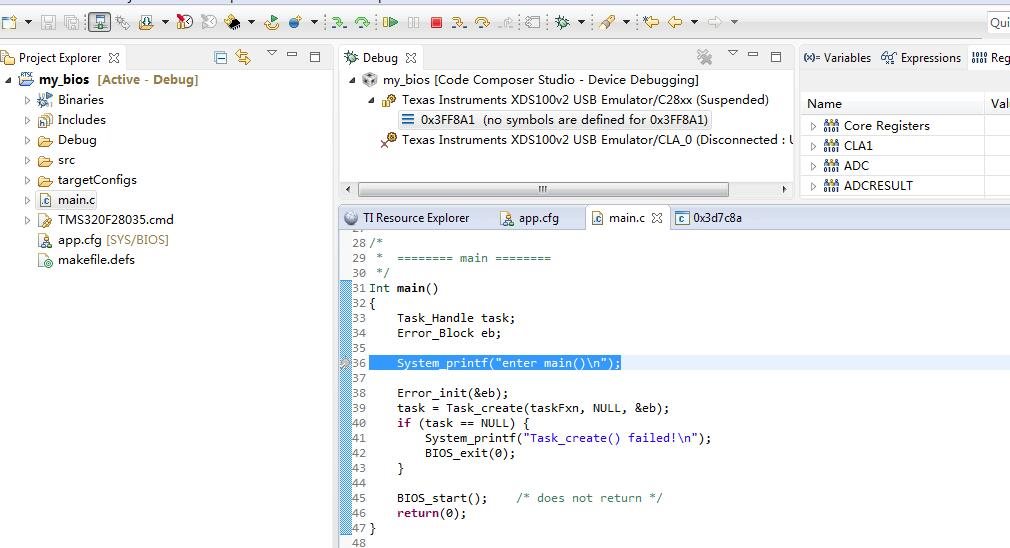Close the main.c editor tab
The height and width of the screenshot is (548, 1010).
[656, 218]
